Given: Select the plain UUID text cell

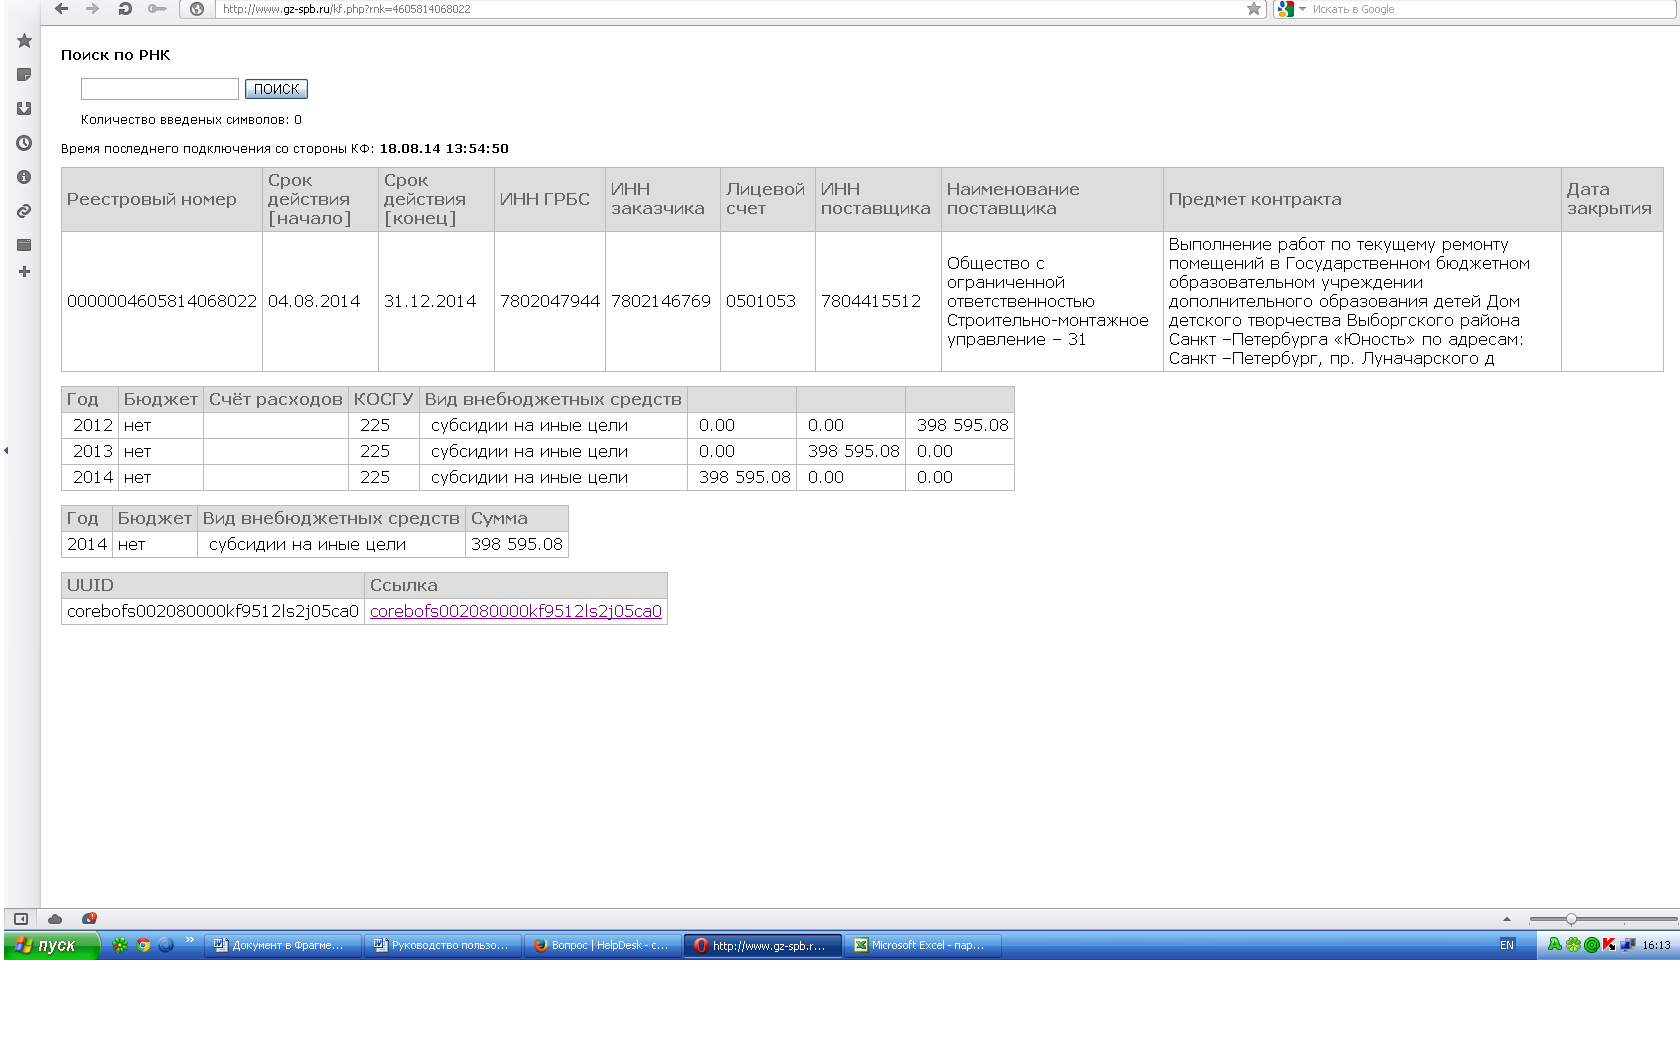Looking at the screenshot, I should [213, 611].
